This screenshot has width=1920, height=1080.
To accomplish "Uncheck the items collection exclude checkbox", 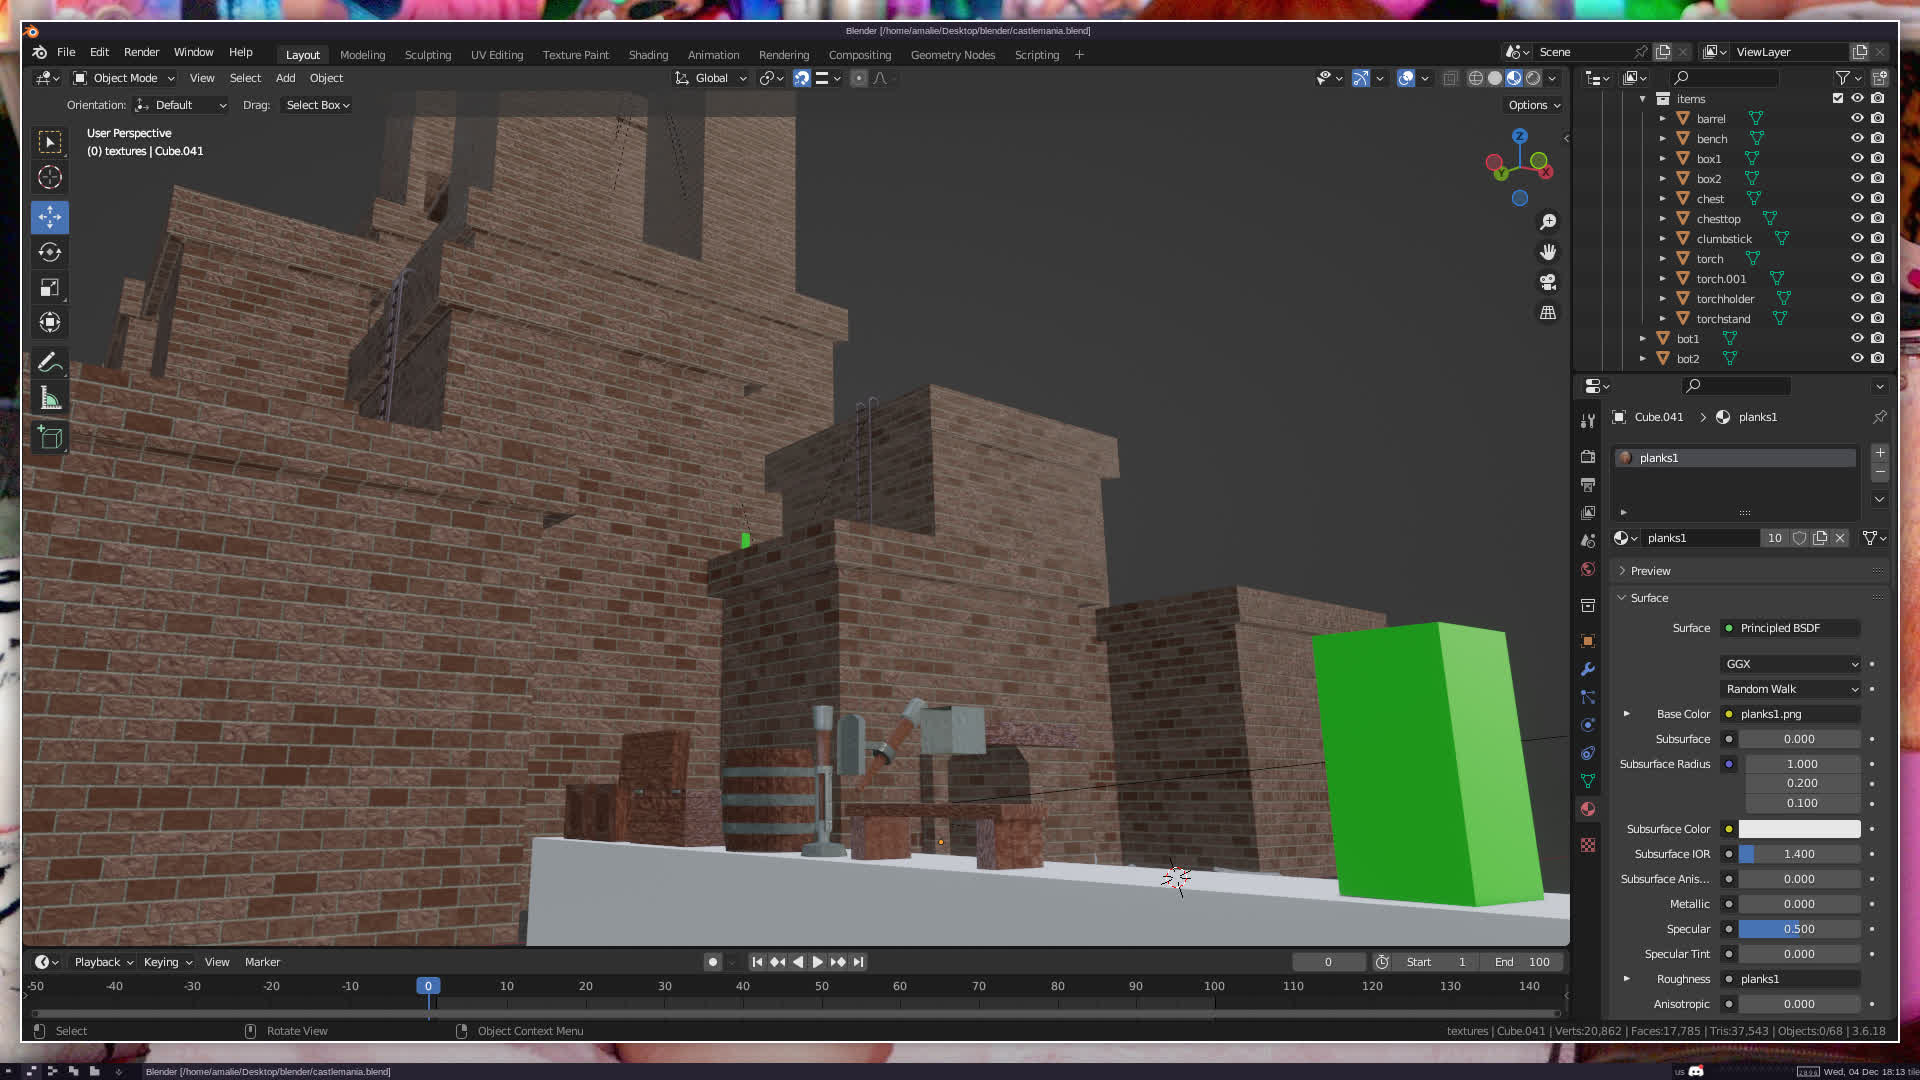I will tap(1837, 98).
